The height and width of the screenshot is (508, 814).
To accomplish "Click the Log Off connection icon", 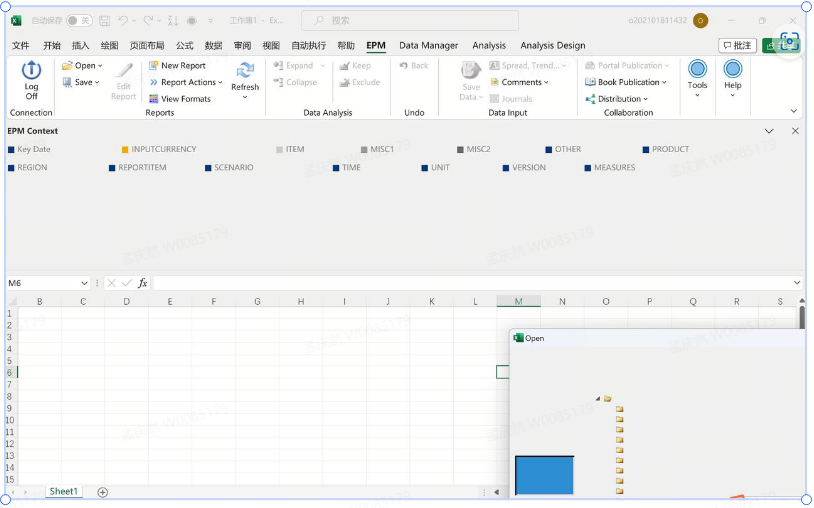I will coord(31,70).
